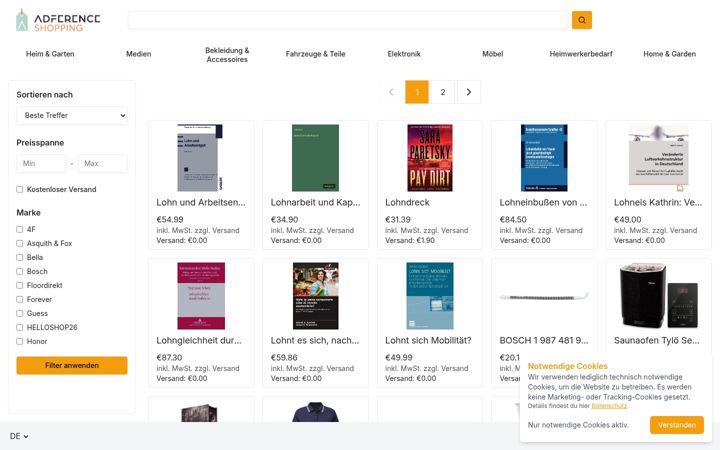Open the Elektronik category menu
Screen dimensions: 720x450
coord(404,54)
